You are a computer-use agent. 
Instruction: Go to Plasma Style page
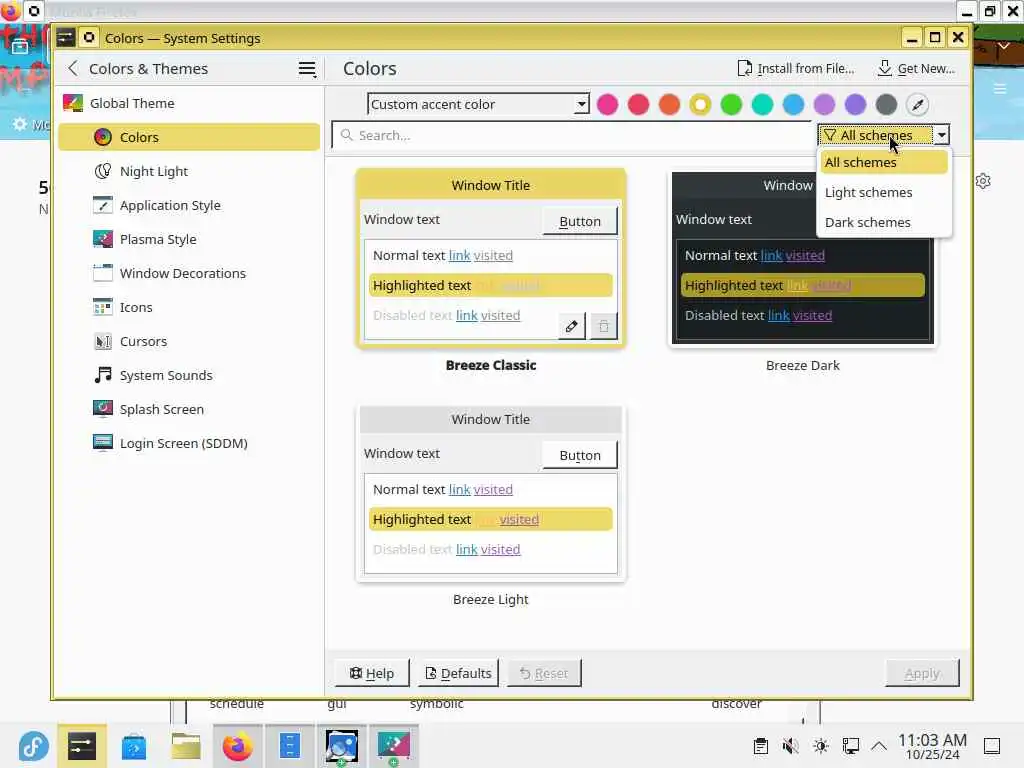click(x=189, y=239)
